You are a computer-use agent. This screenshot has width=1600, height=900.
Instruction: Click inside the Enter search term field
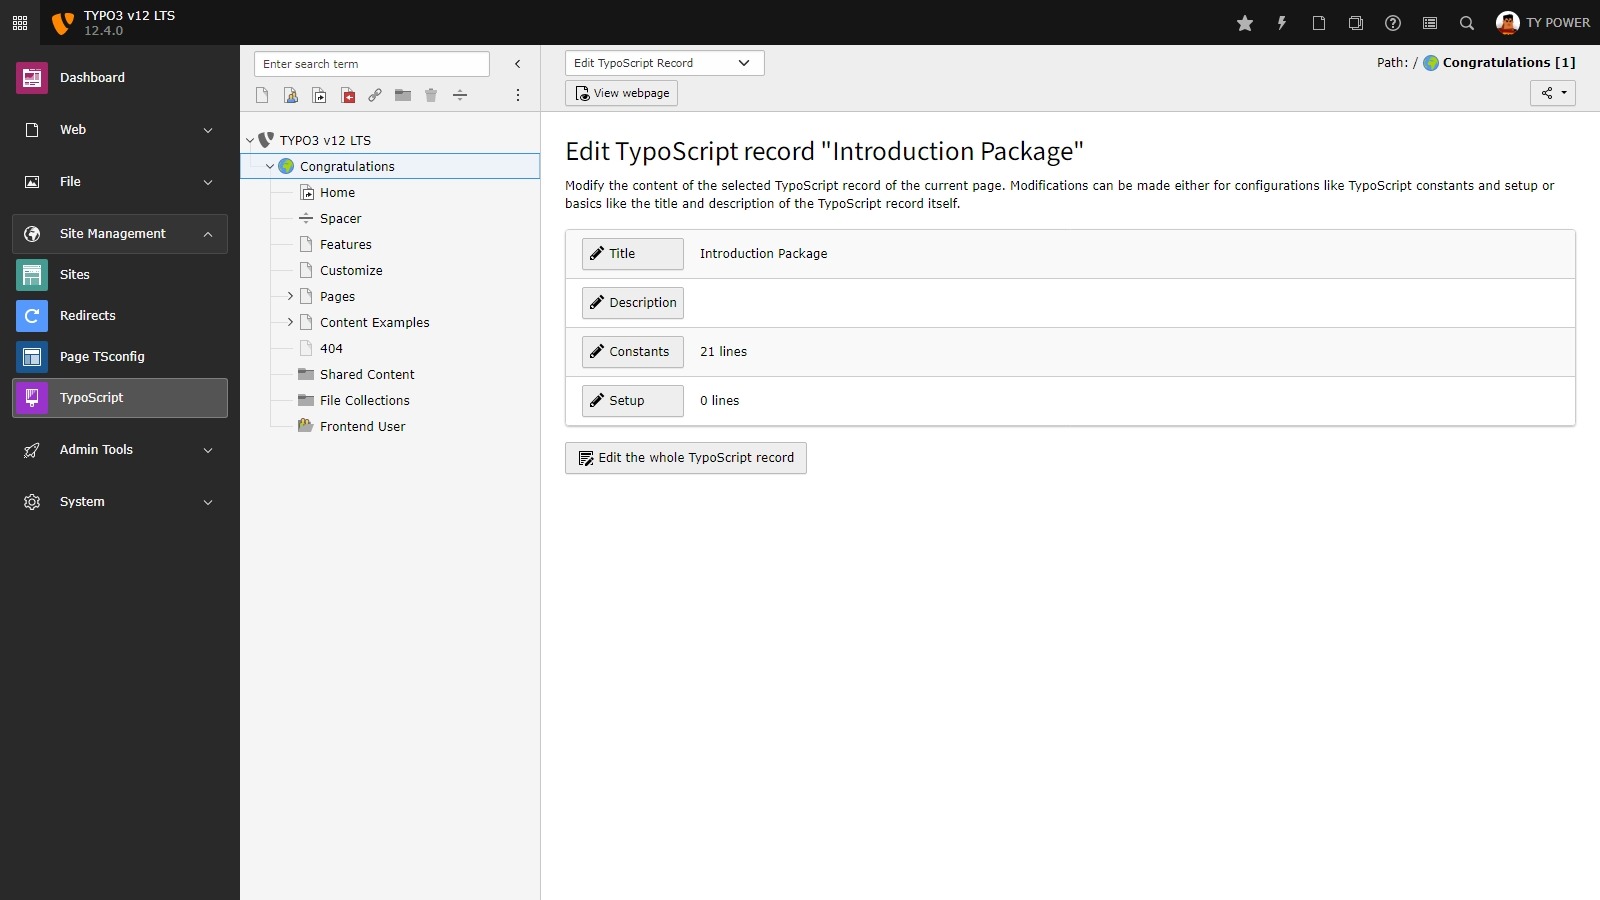coord(370,63)
